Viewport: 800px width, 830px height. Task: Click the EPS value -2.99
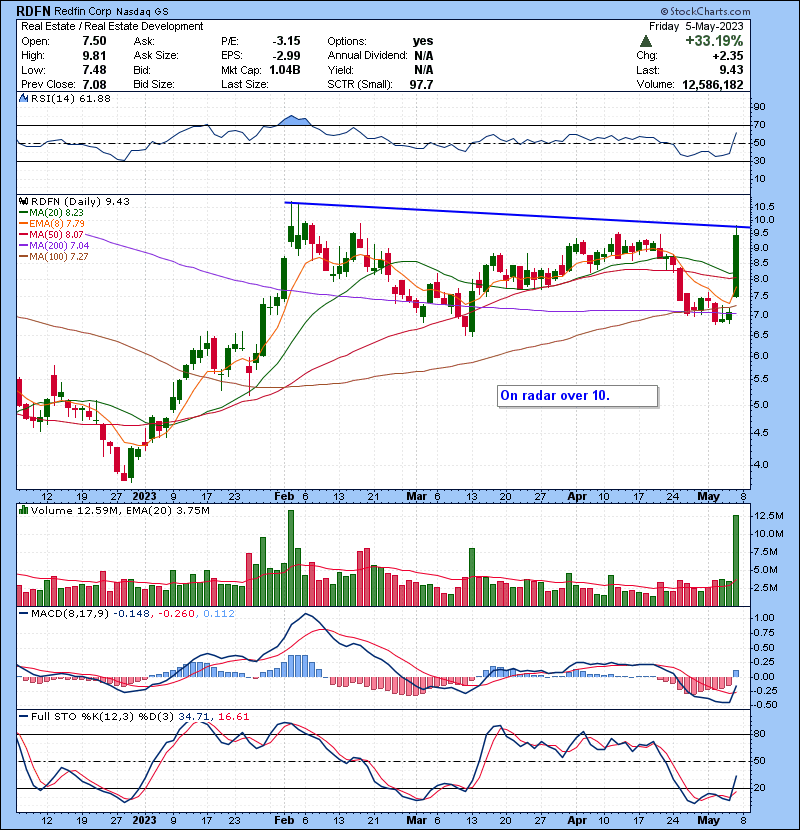(x=286, y=56)
